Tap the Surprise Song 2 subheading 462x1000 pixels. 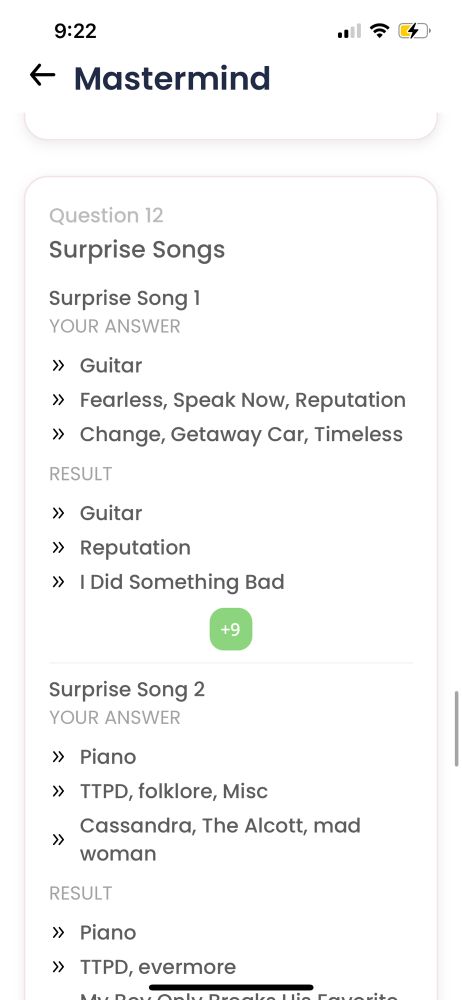(x=127, y=689)
